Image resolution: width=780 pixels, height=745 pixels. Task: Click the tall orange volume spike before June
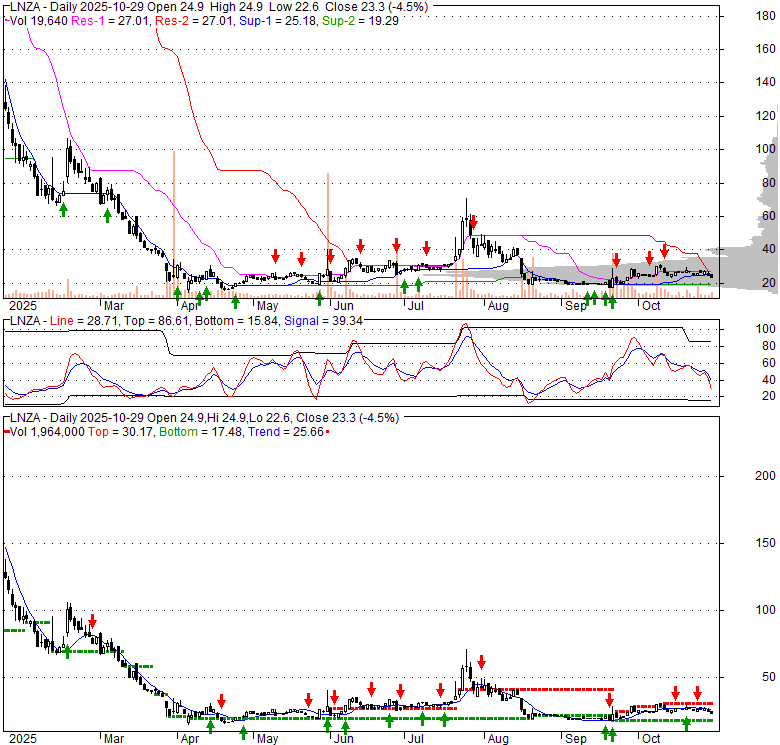click(328, 235)
